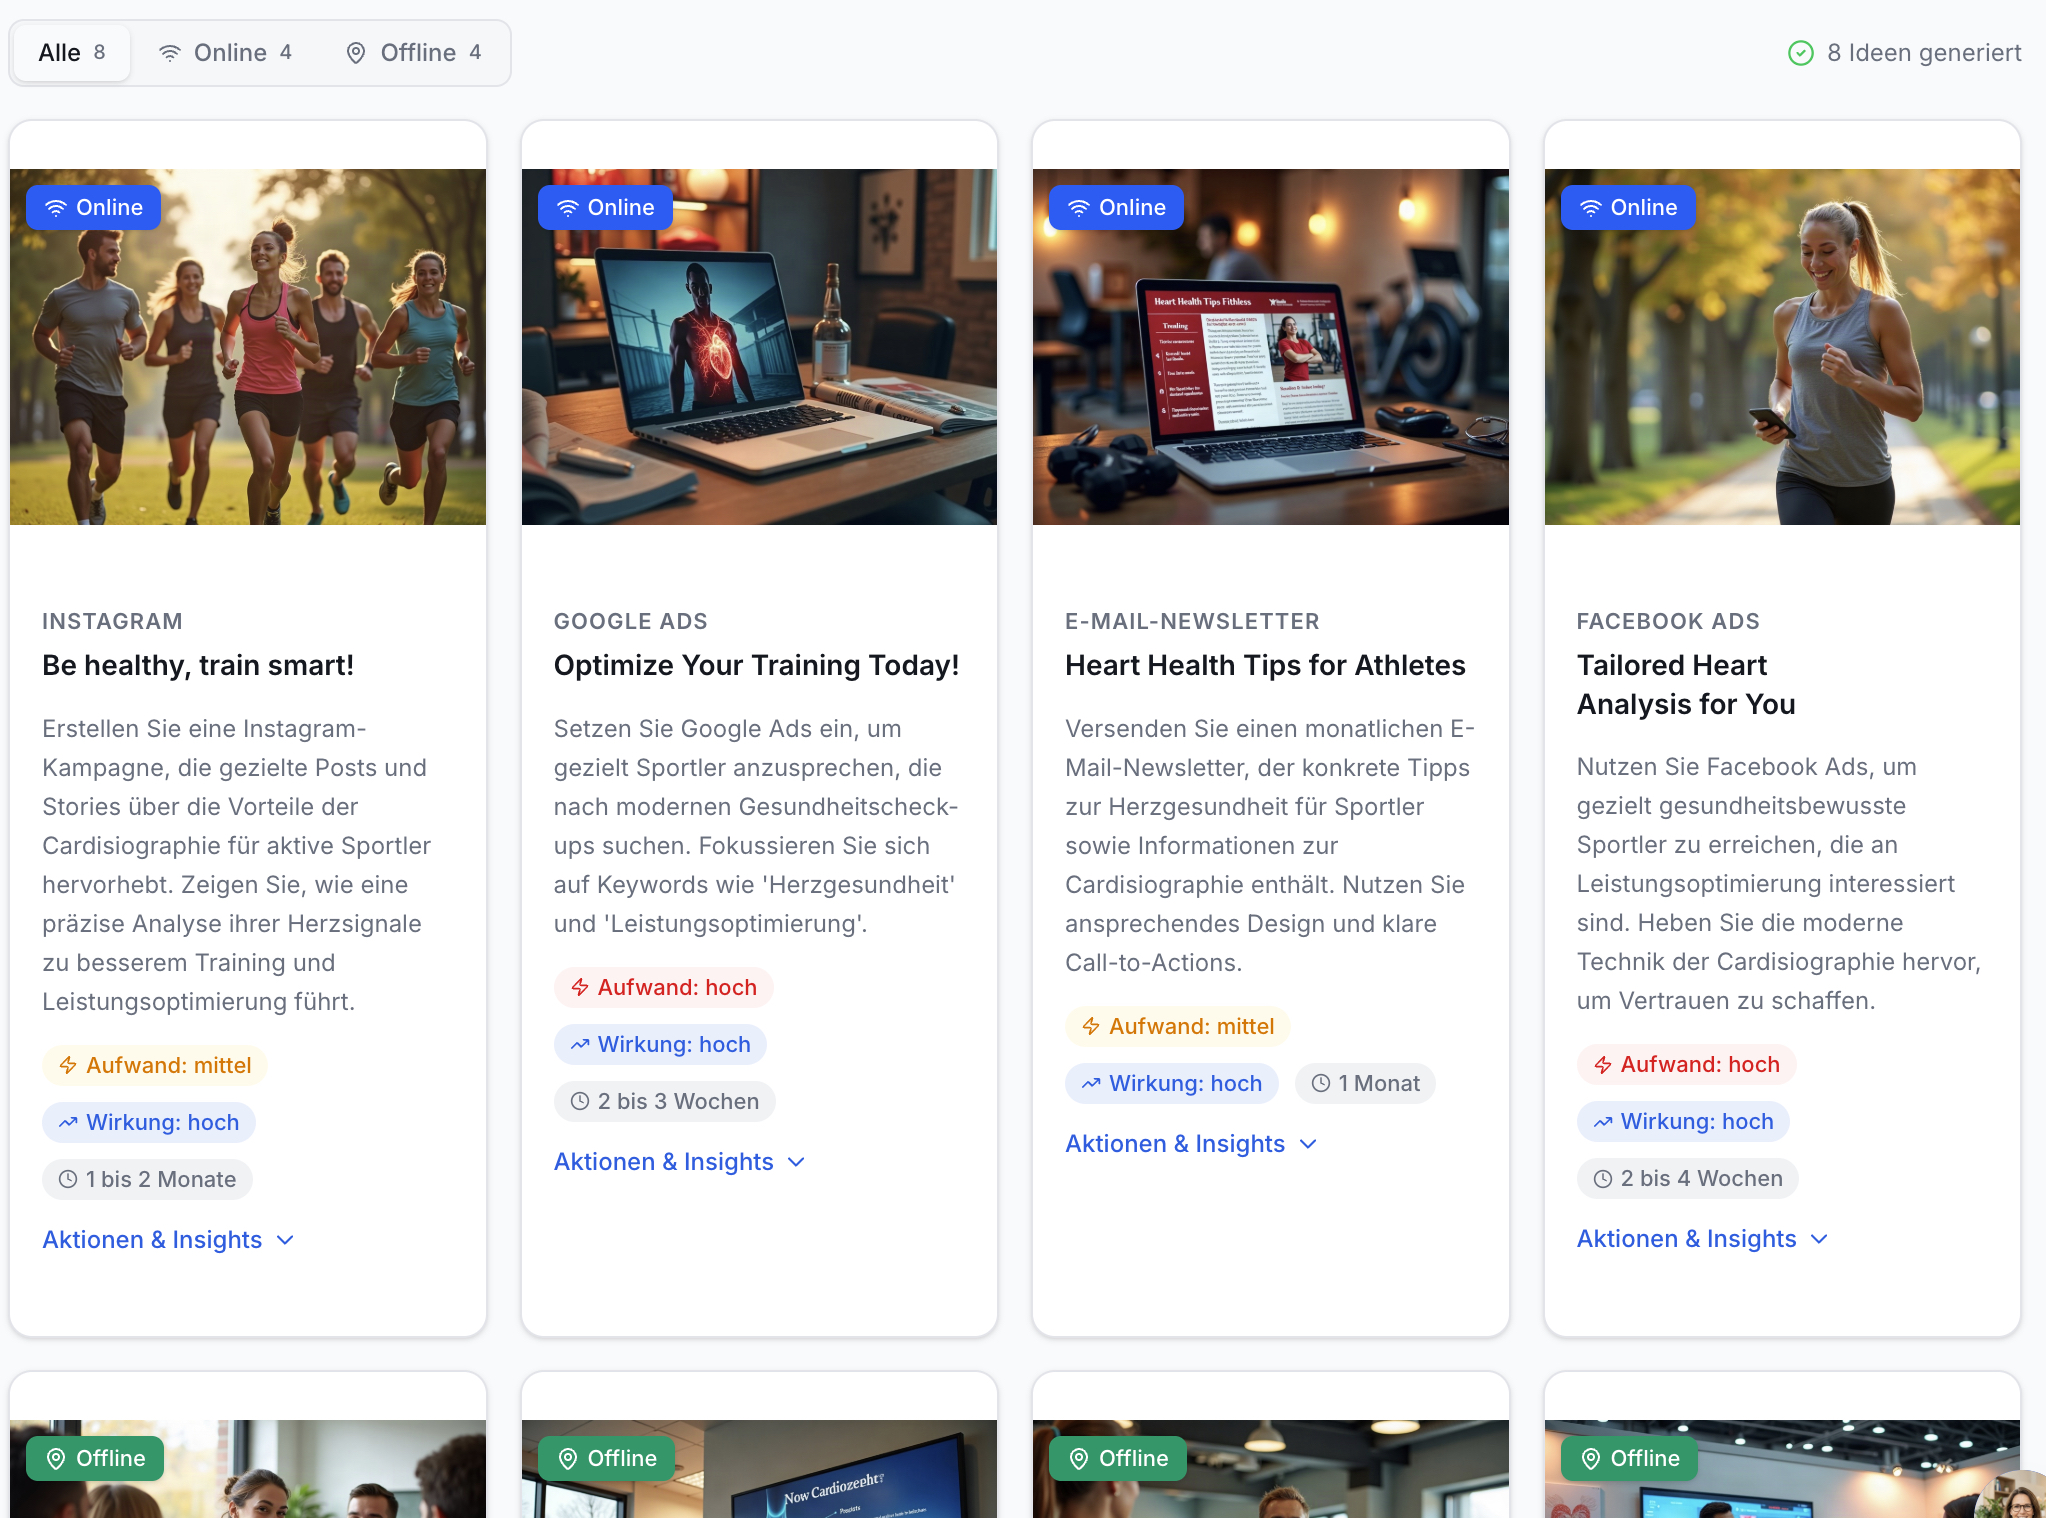Image resolution: width=2046 pixels, height=1518 pixels.
Task: Click the title Tailored Heart Analysis for You
Action: click(x=1686, y=685)
